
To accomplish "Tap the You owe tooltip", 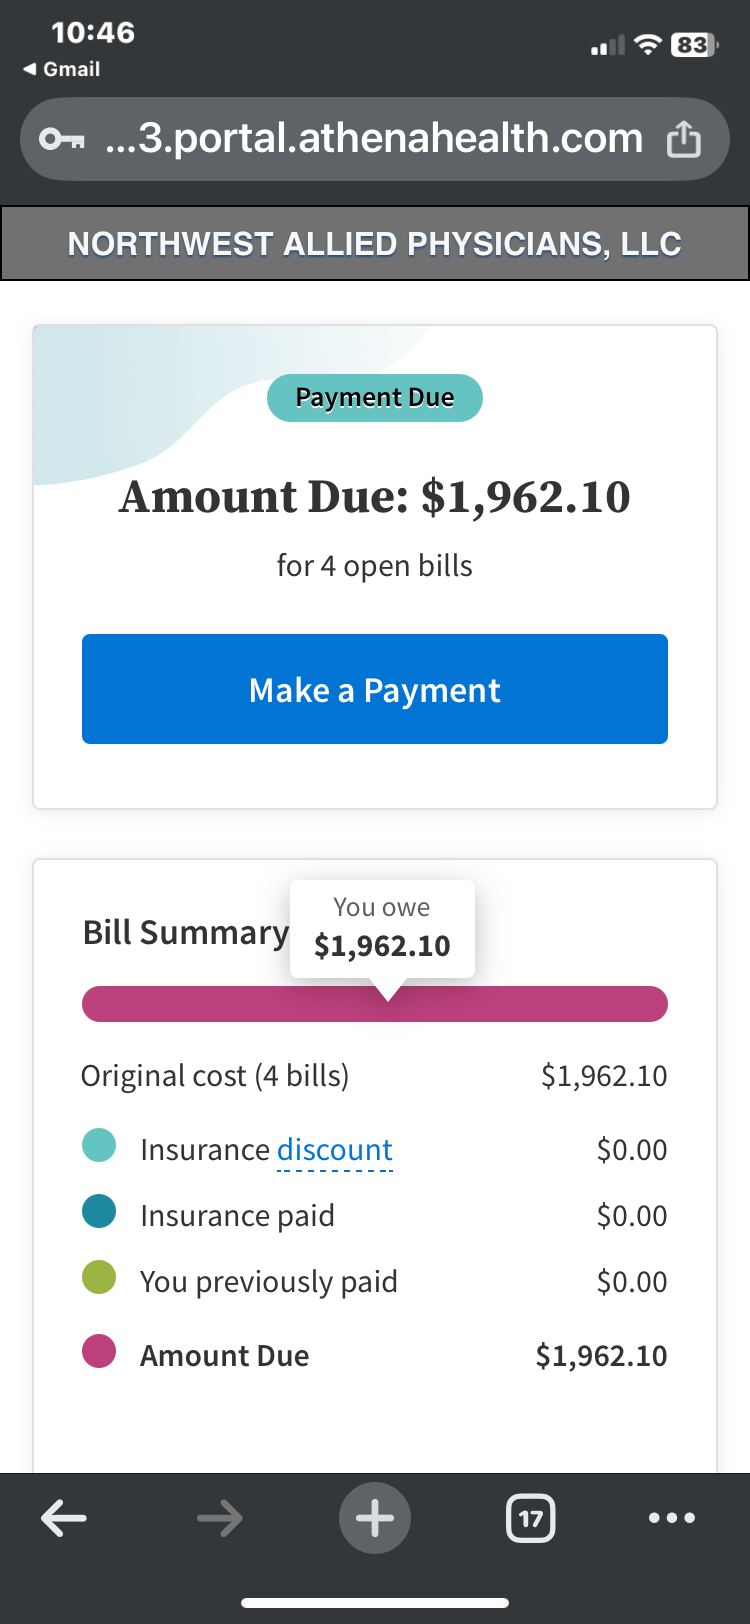I will [382, 929].
